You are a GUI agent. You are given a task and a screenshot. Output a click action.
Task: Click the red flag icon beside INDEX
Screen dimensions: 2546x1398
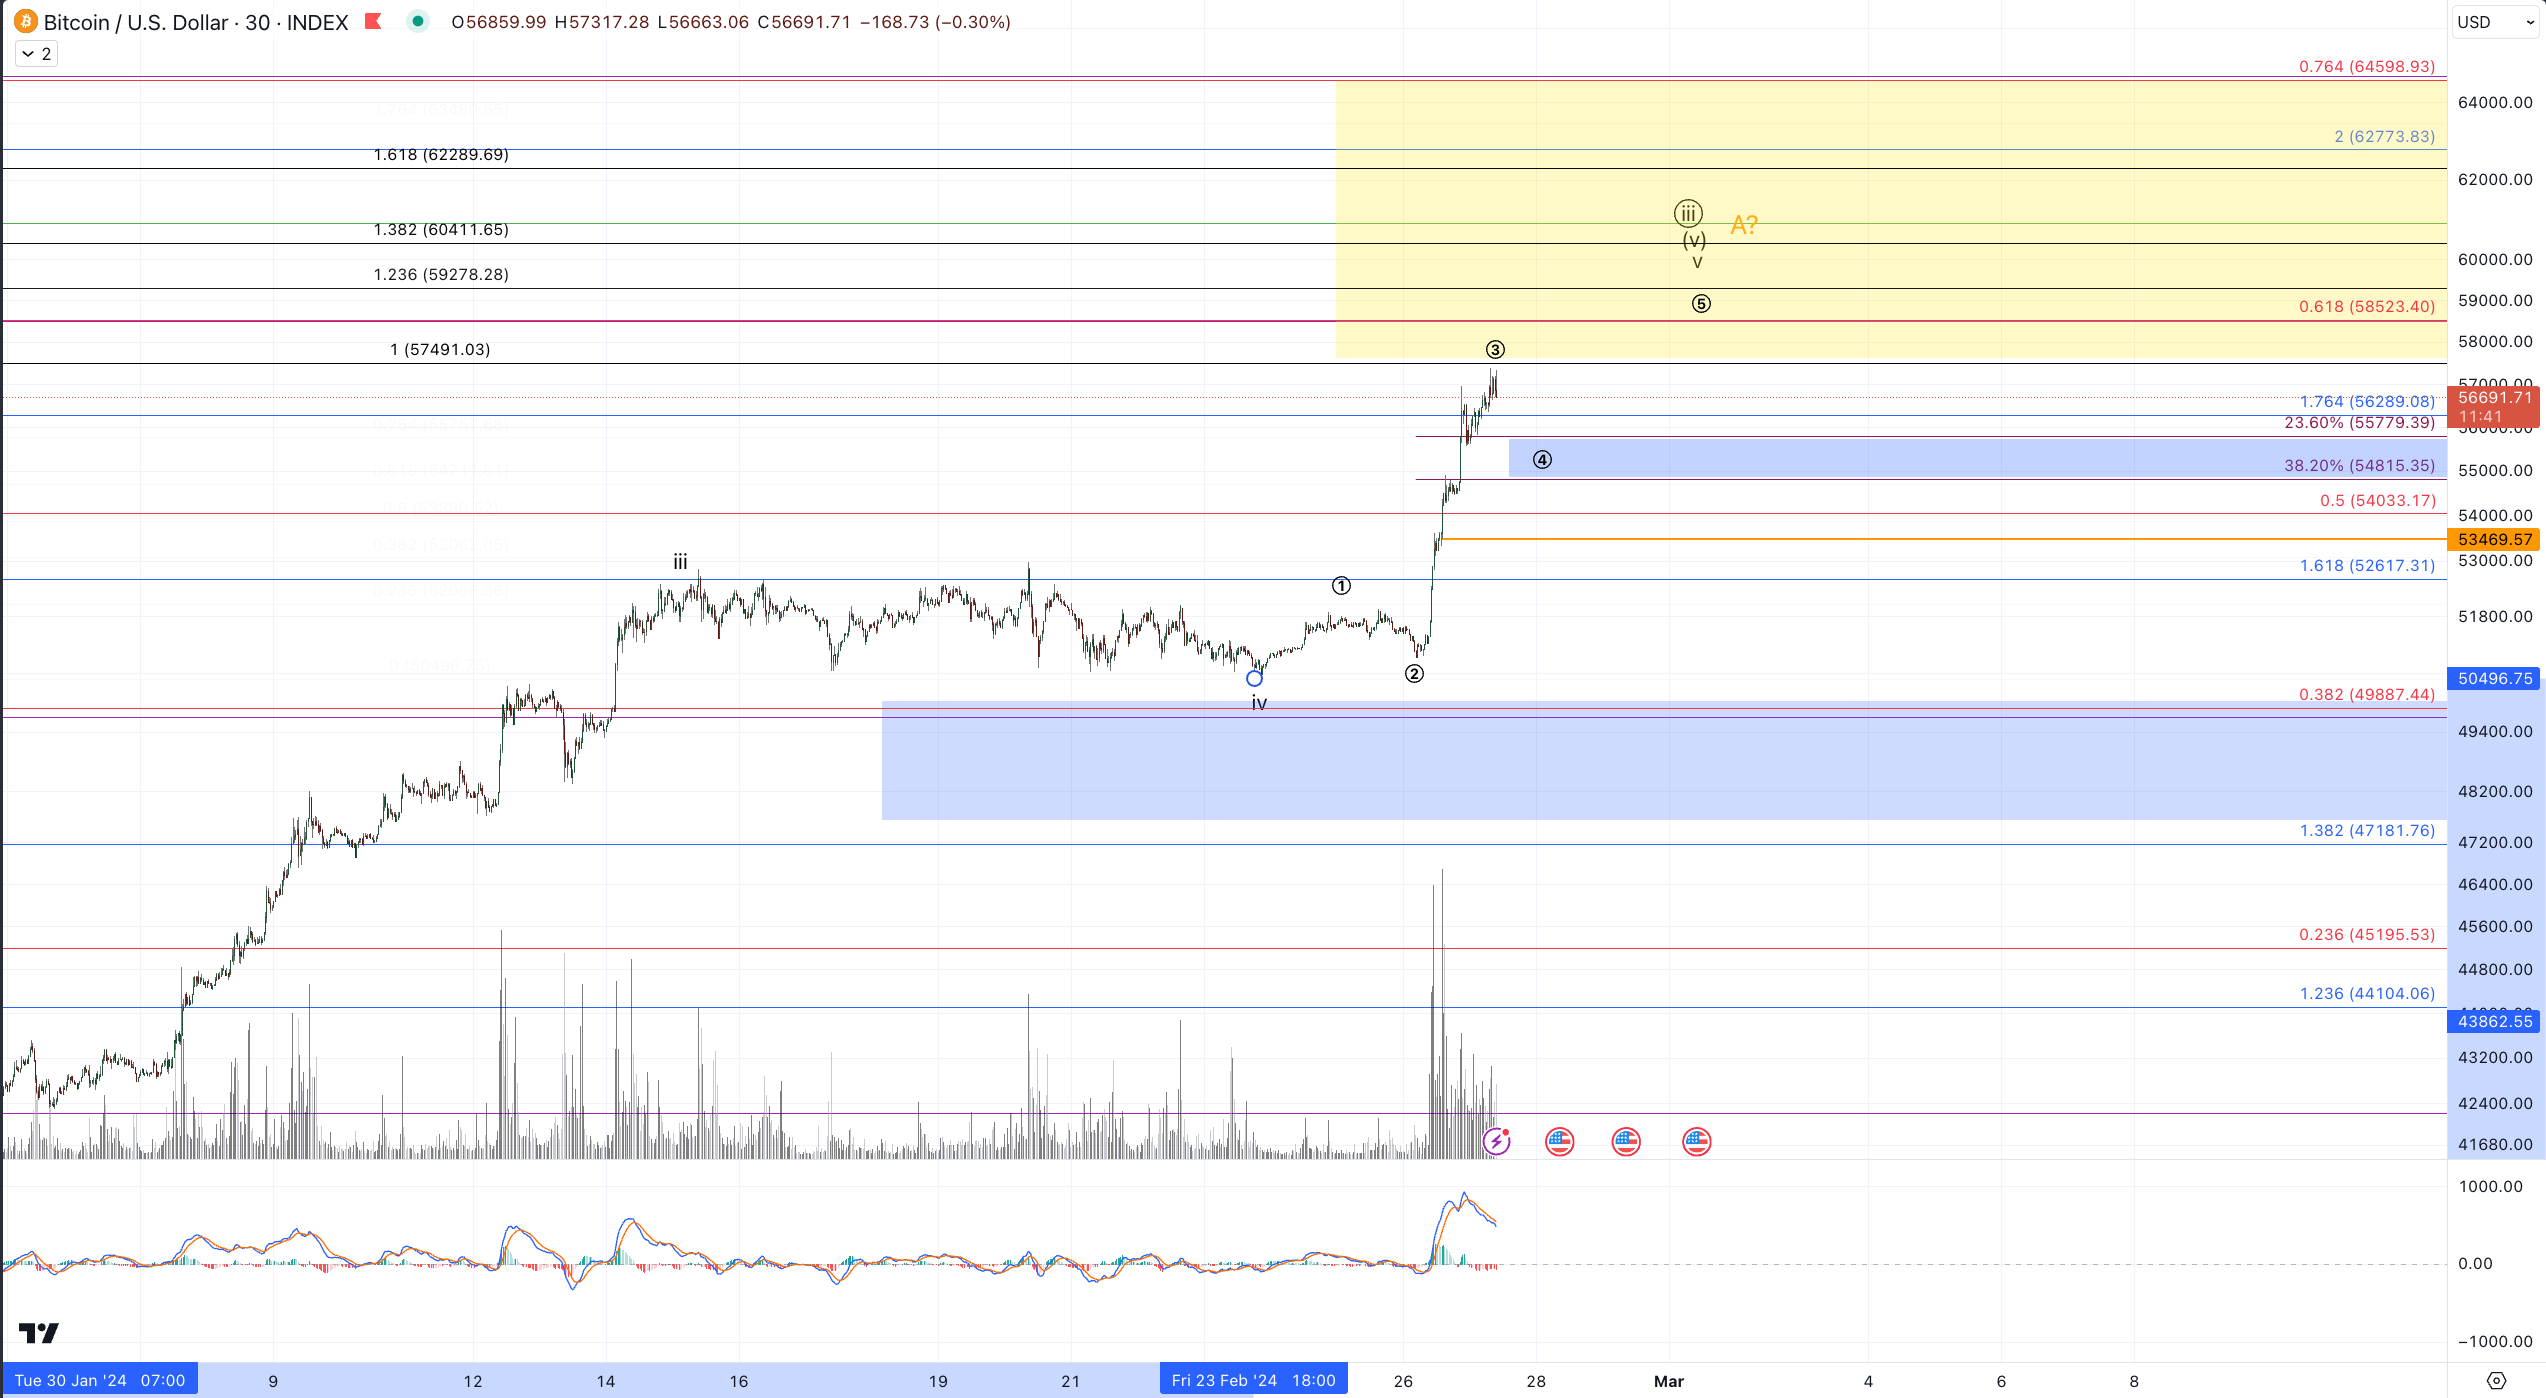pyautogui.click(x=373, y=21)
